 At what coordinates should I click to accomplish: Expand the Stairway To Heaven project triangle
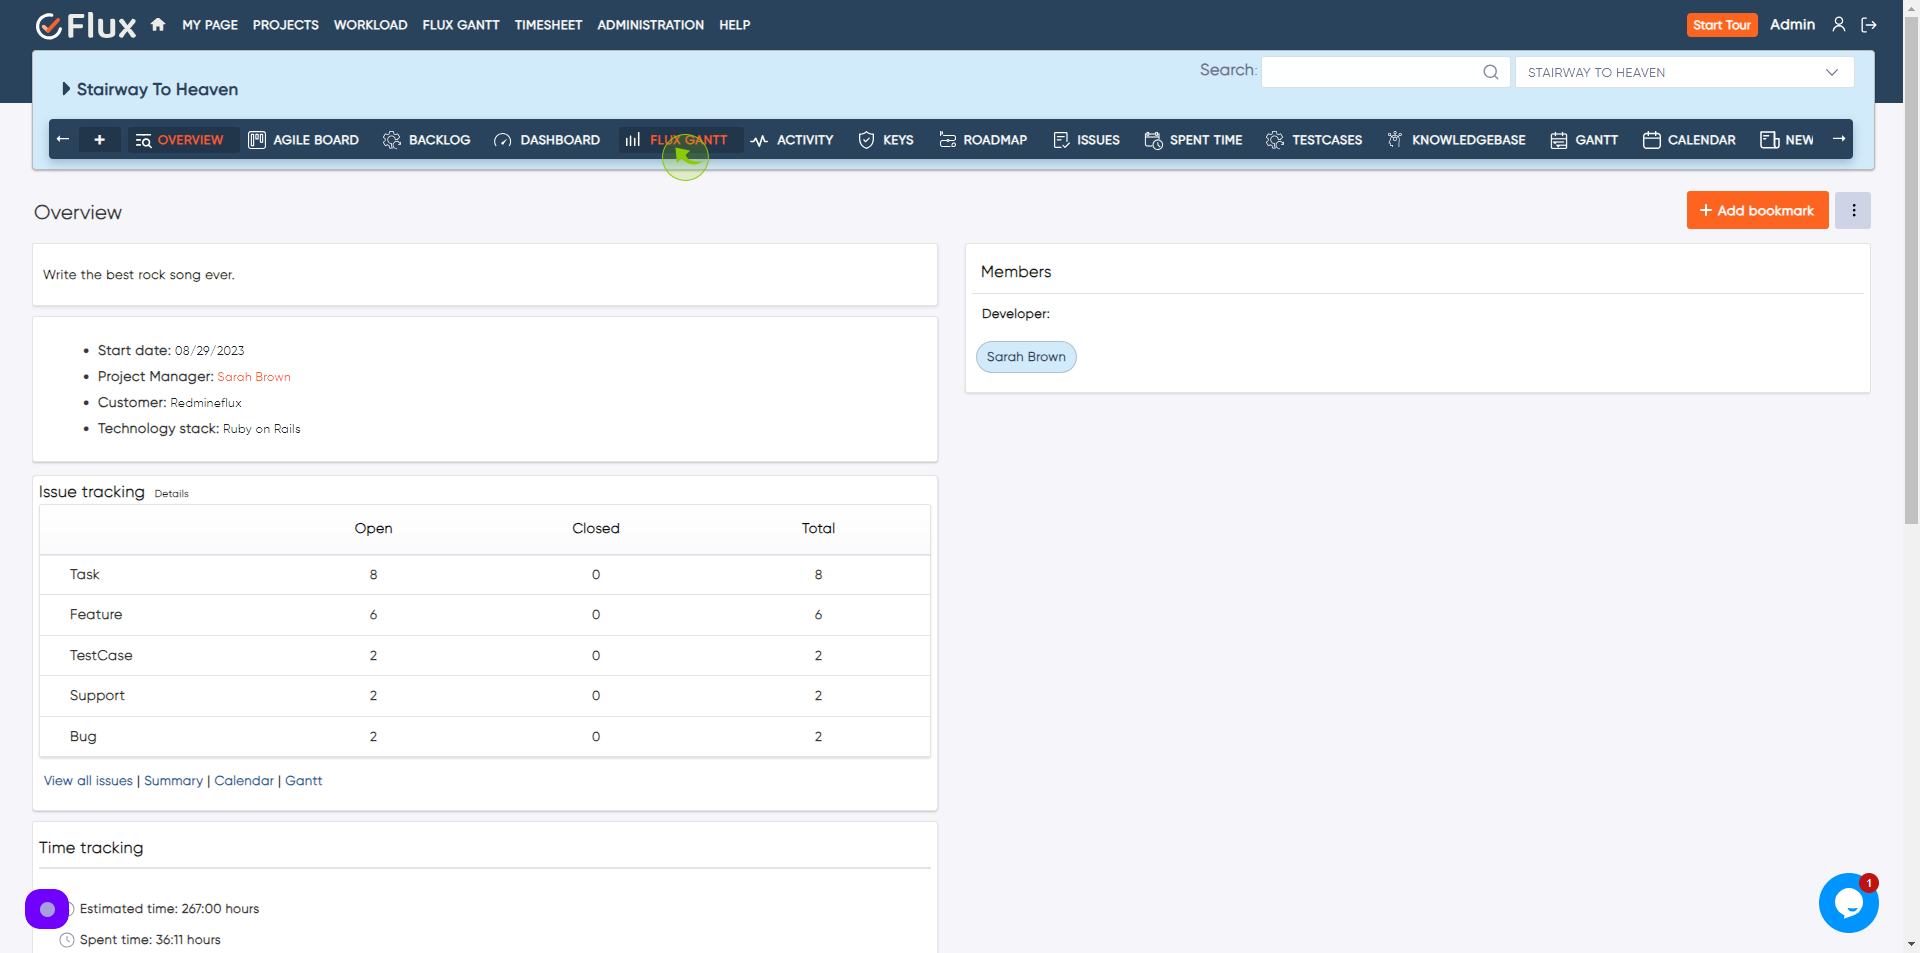[66, 89]
